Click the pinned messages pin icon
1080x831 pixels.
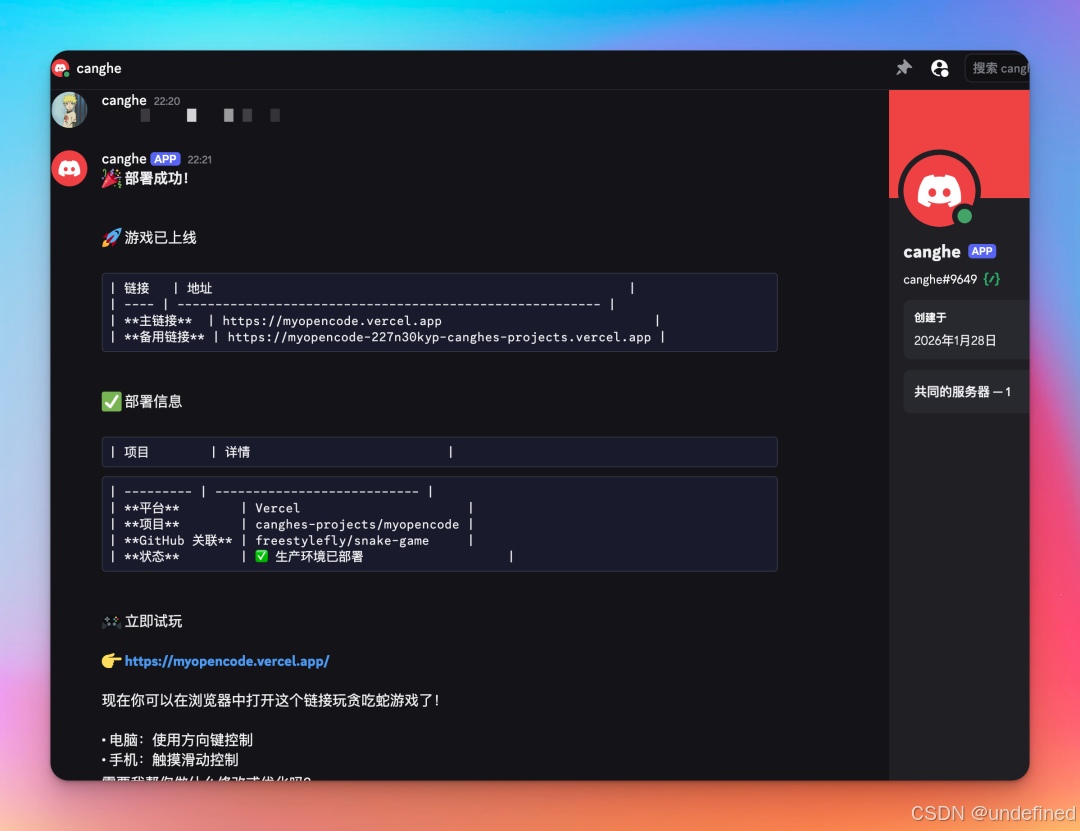(x=903, y=68)
